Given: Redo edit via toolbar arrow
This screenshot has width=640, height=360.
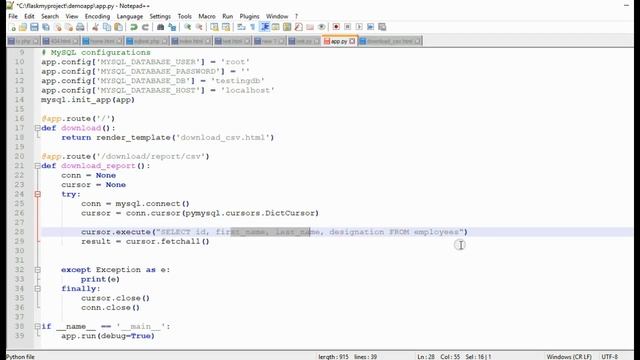Looking at the screenshot, I should pyautogui.click(x=145, y=27).
